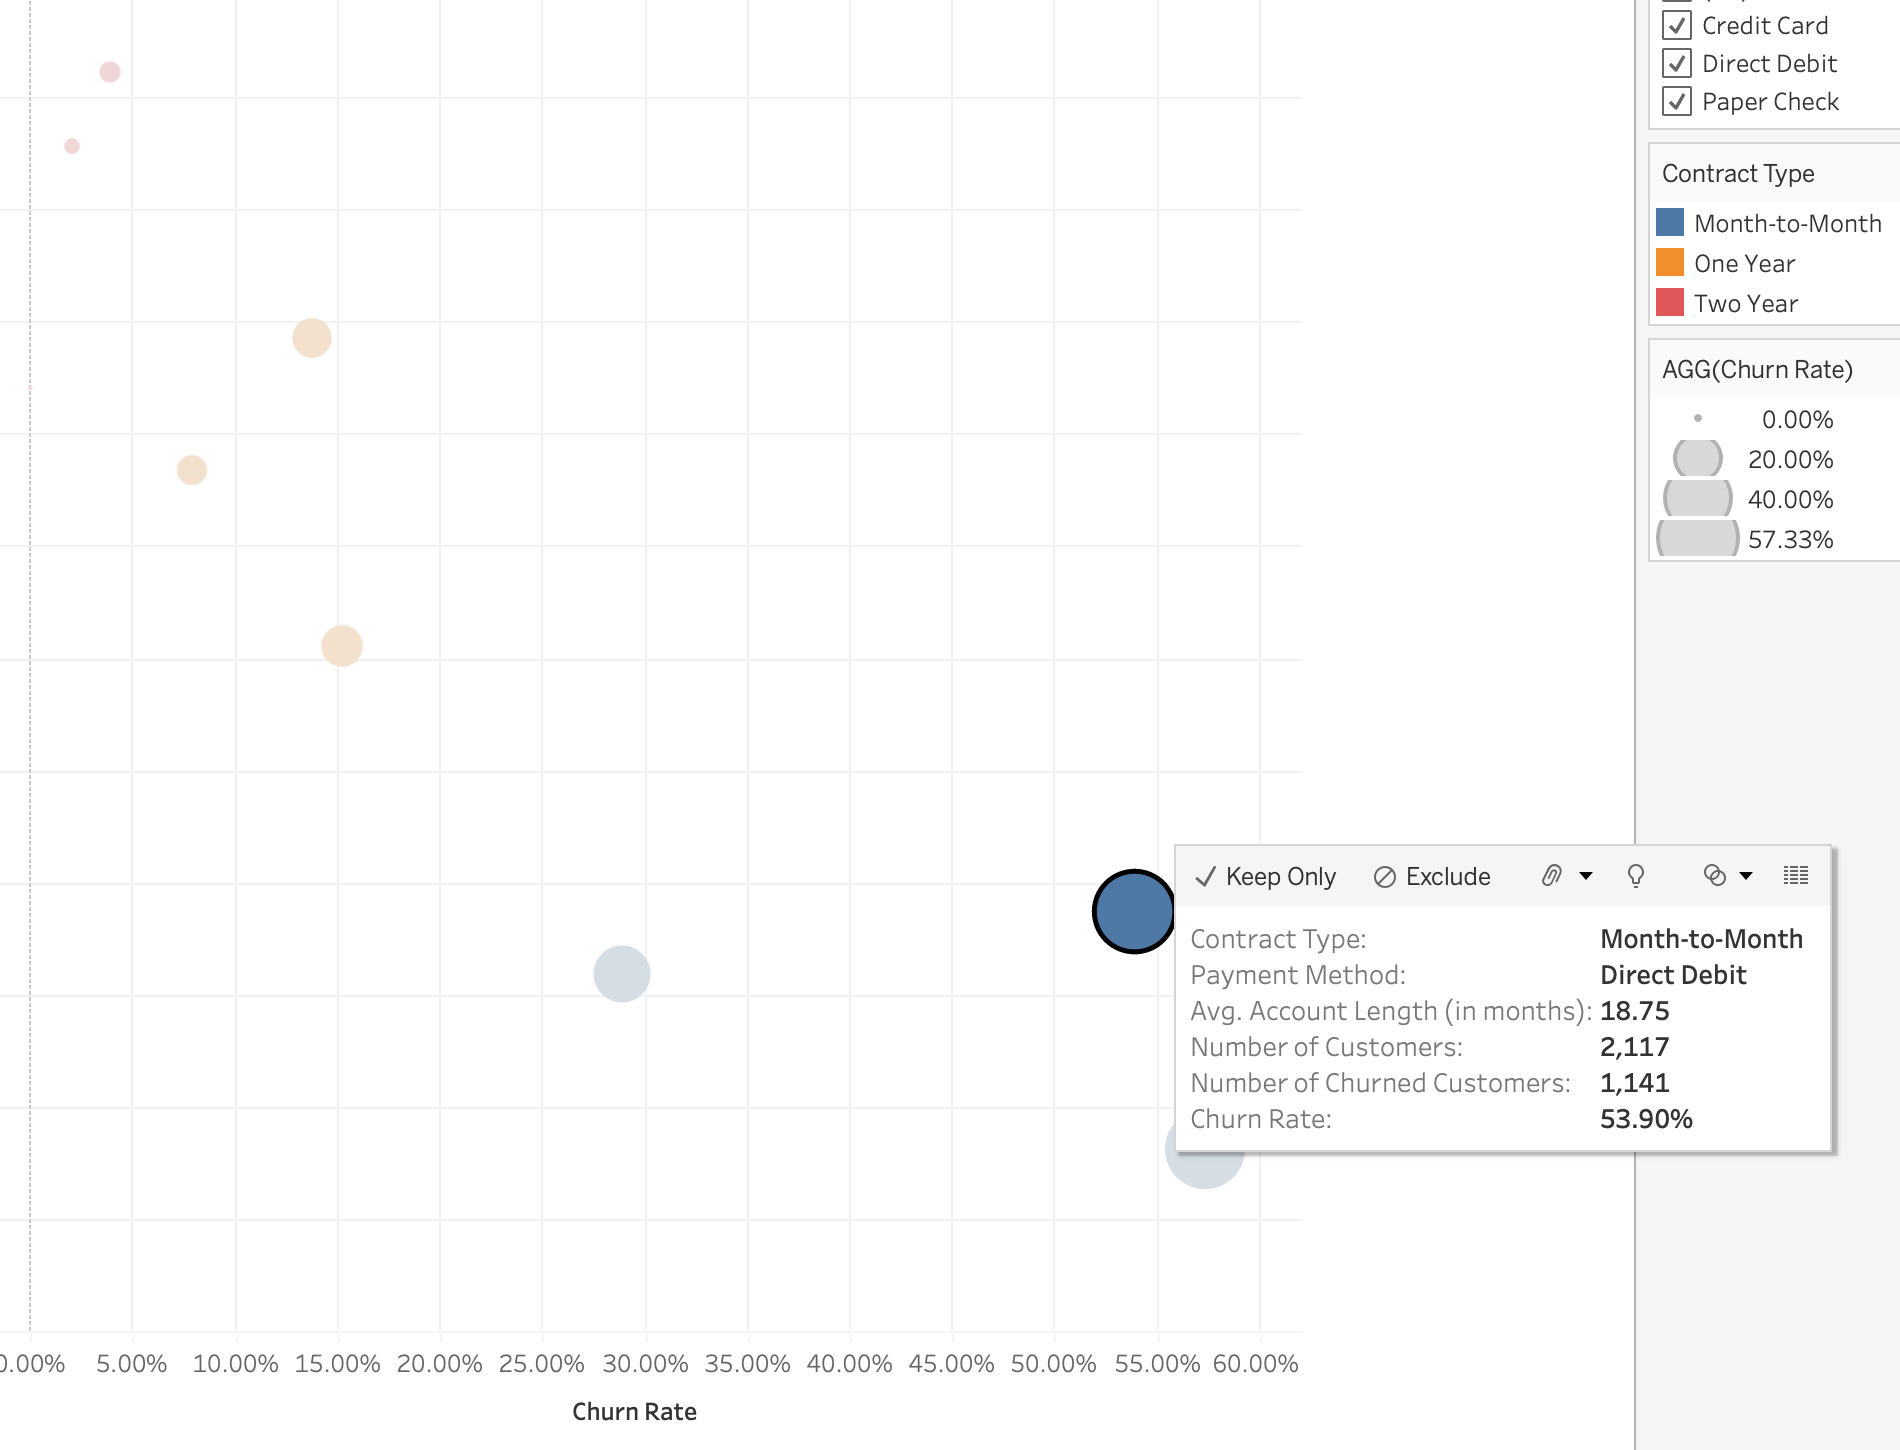Open the set dropdown arrow
The width and height of the screenshot is (1900, 1450).
tap(1746, 876)
